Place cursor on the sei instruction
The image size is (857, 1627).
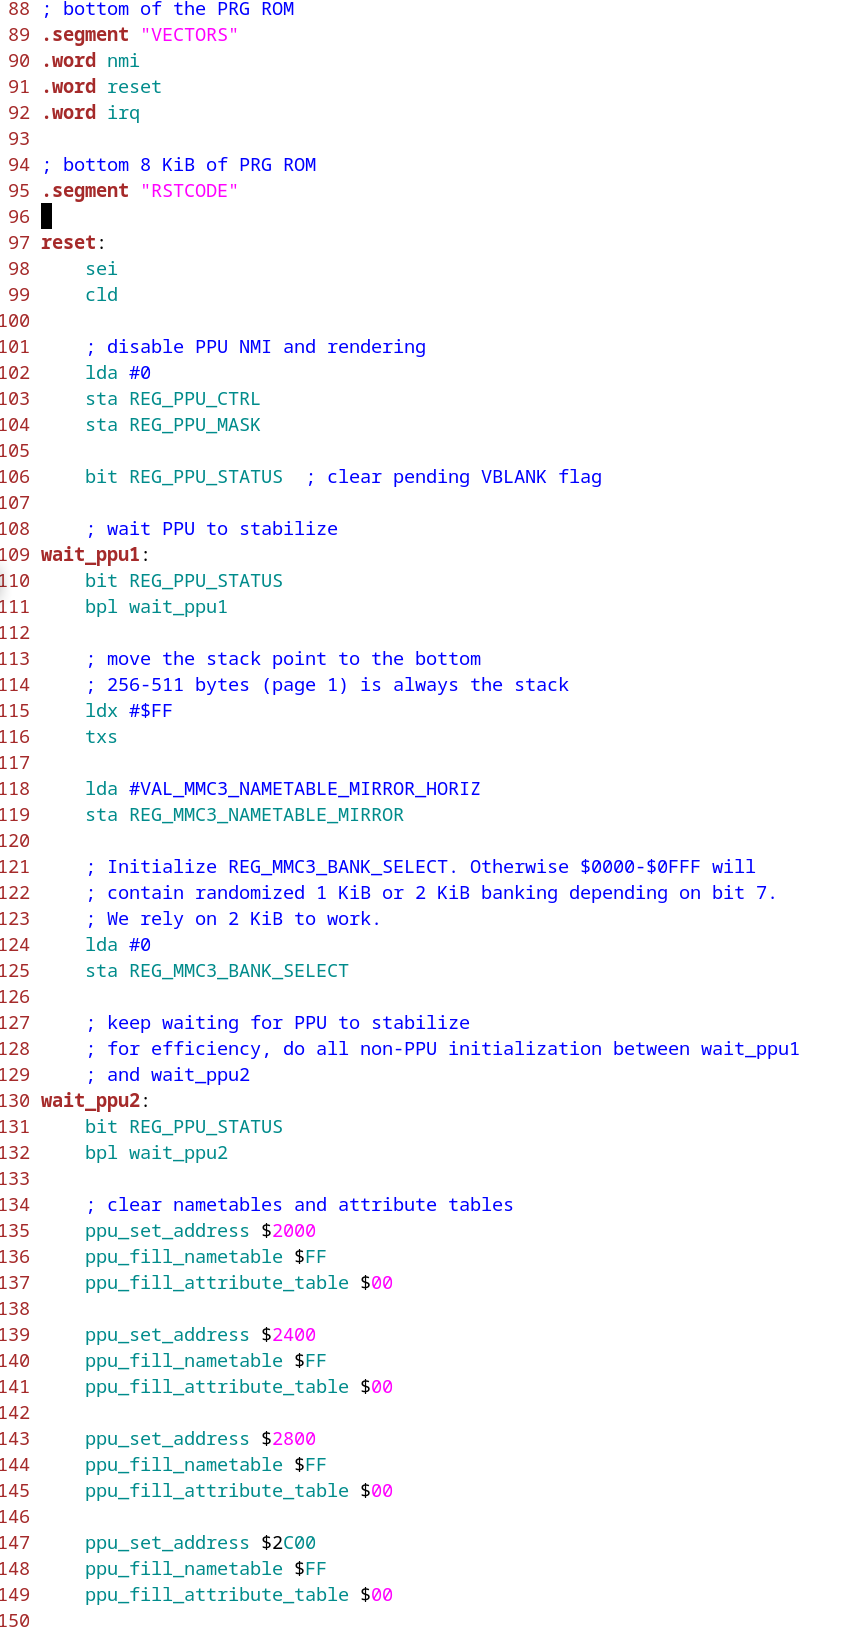(x=101, y=268)
